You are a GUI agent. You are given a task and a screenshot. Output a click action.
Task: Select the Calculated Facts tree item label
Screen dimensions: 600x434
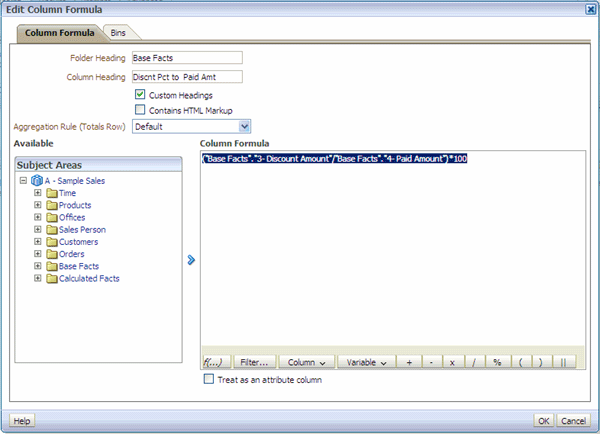[89, 279]
